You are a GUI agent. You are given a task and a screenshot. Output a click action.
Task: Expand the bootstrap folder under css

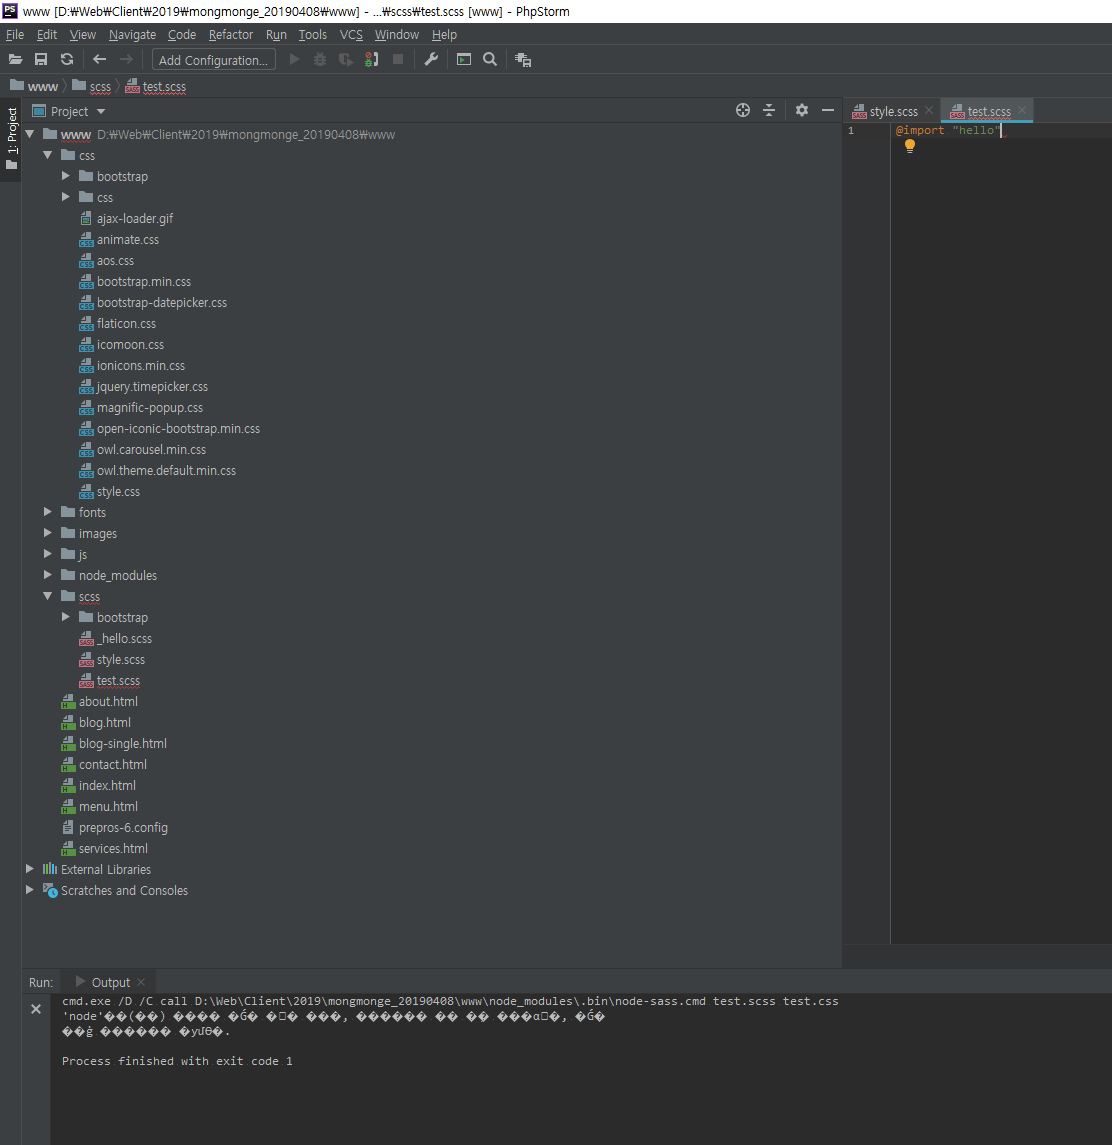click(x=66, y=176)
